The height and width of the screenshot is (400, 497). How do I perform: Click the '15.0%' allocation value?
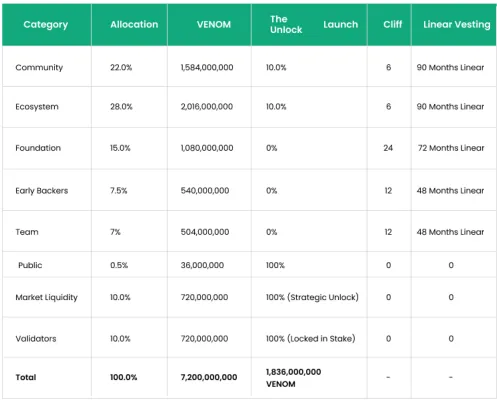120,148
